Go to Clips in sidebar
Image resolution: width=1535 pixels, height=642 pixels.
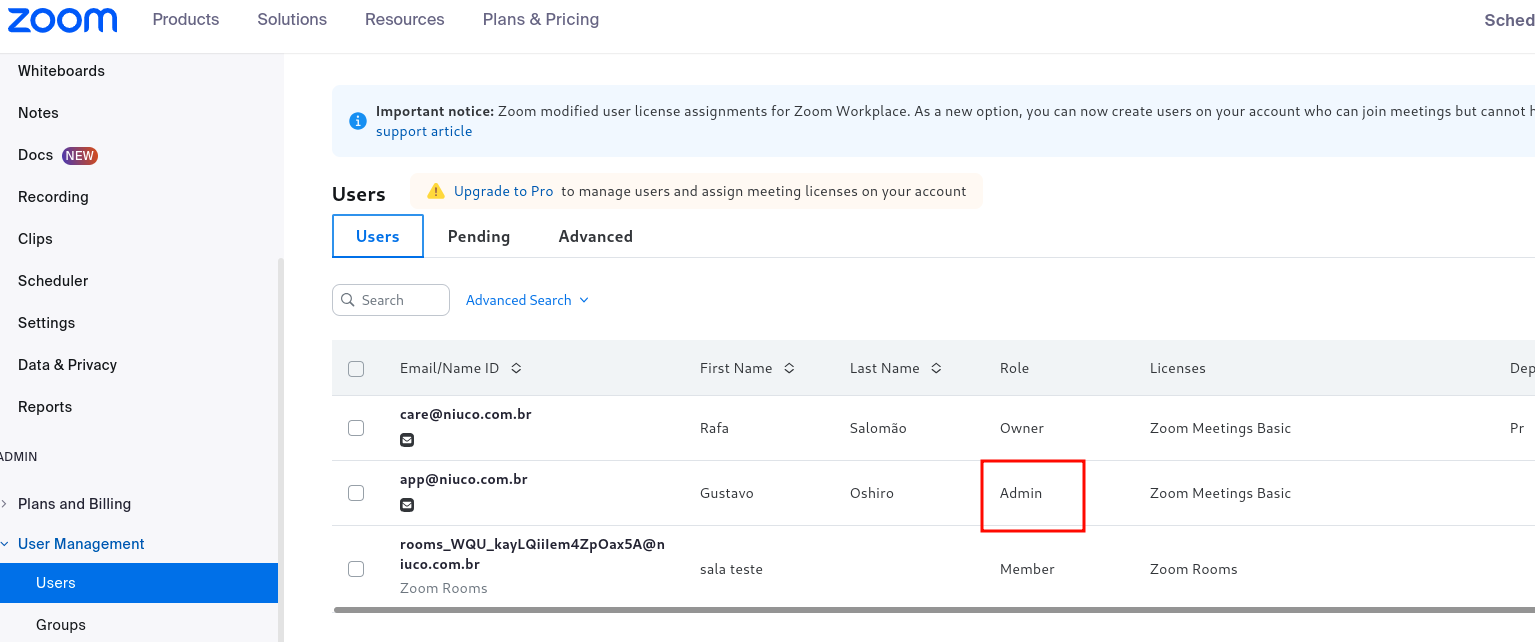tap(35, 239)
